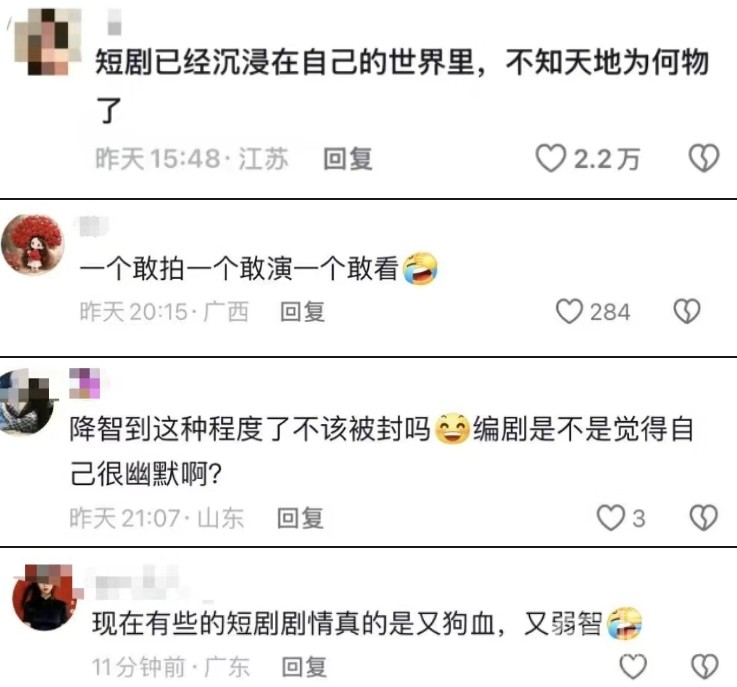Like the Shandong comment with 3 likes
The image size is (737, 687).
pyautogui.click(x=610, y=518)
